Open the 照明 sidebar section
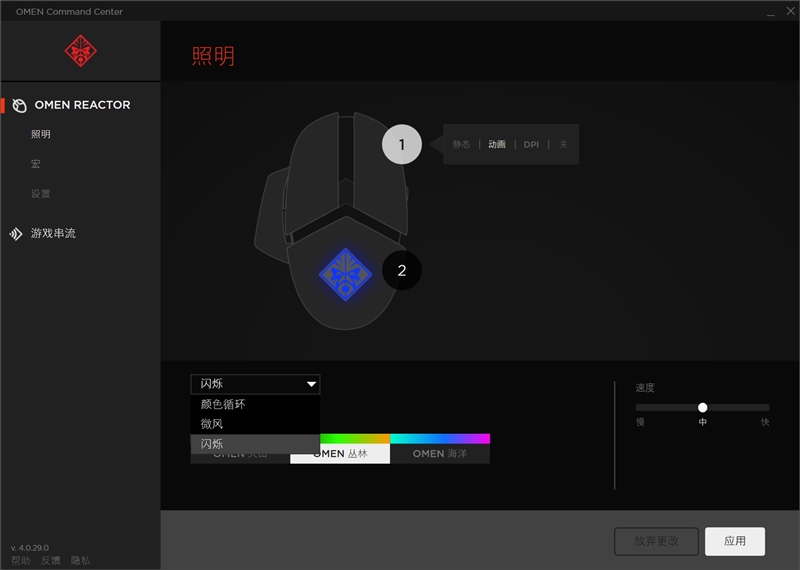The height and width of the screenshot is (570, 800). 41,134
